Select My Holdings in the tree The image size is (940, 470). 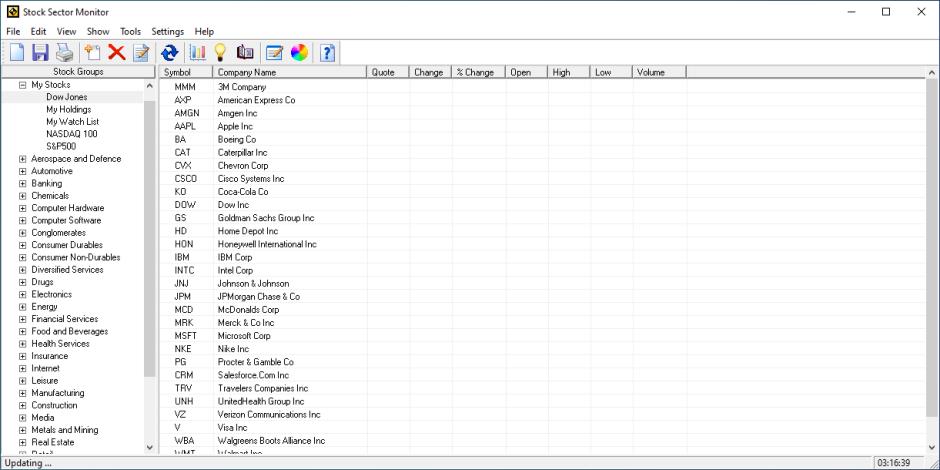tap(68, 110)
